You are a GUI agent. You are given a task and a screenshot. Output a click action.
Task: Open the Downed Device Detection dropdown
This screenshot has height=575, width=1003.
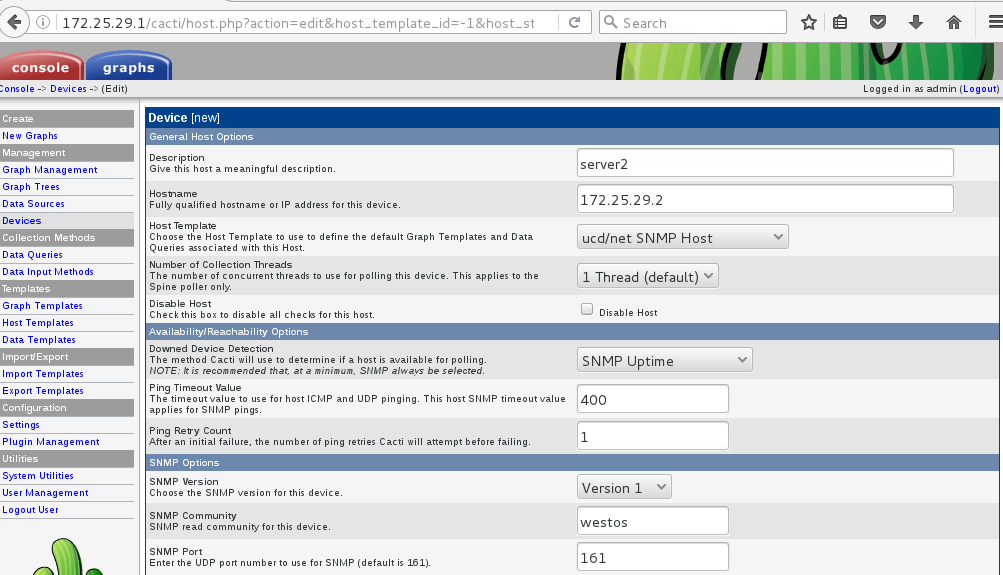[665, 360]
